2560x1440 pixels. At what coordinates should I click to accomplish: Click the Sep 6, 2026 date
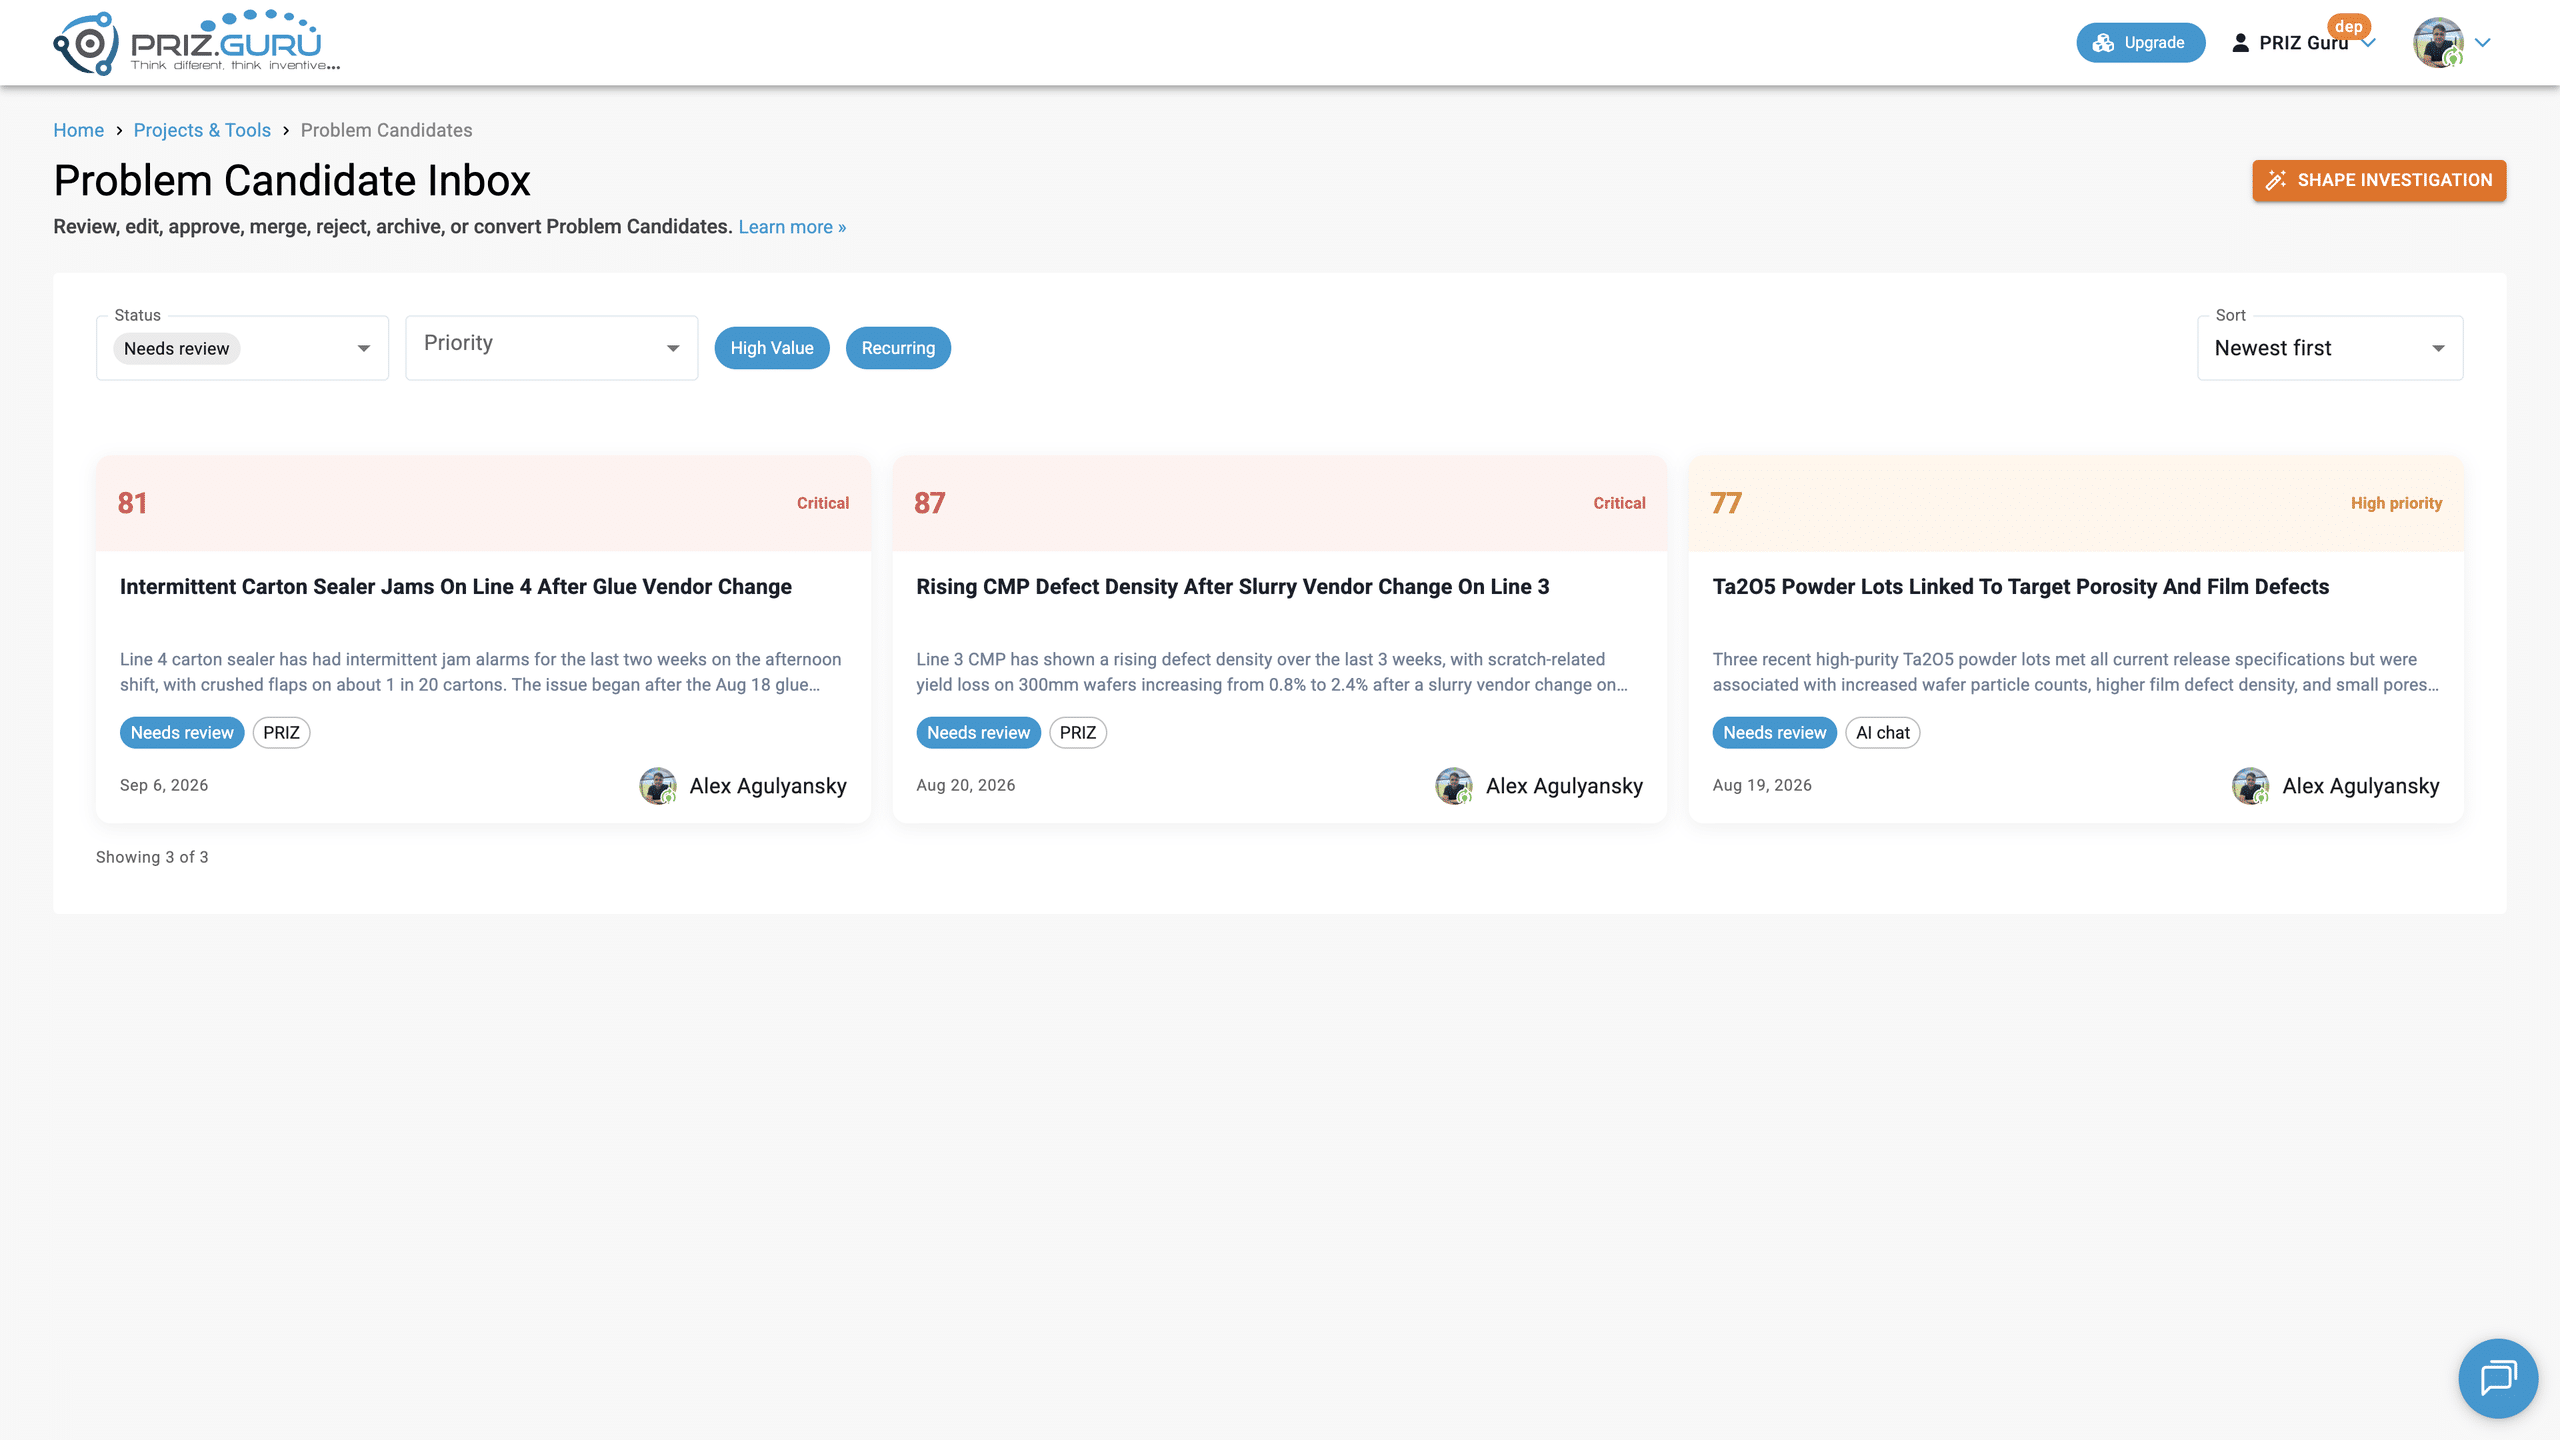click(x=164, y=785)
